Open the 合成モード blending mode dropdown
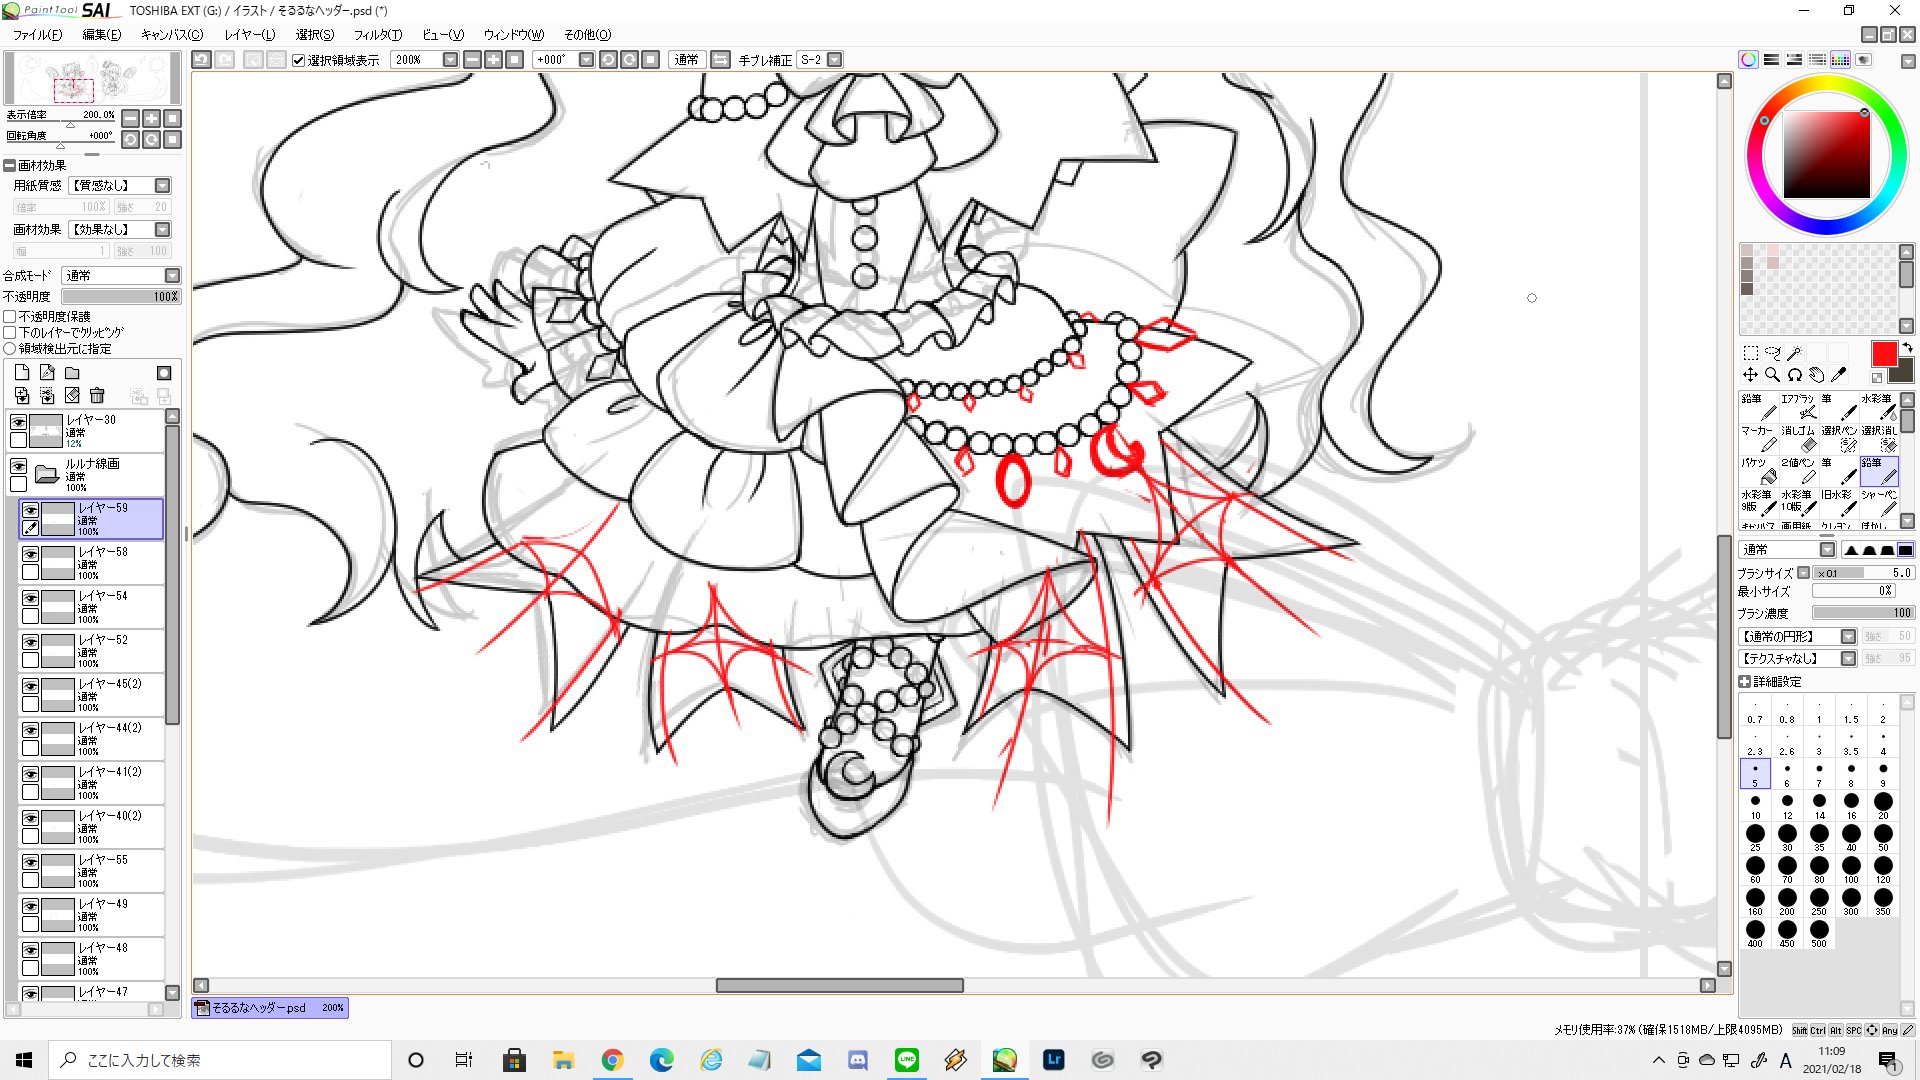 [172, 275]
